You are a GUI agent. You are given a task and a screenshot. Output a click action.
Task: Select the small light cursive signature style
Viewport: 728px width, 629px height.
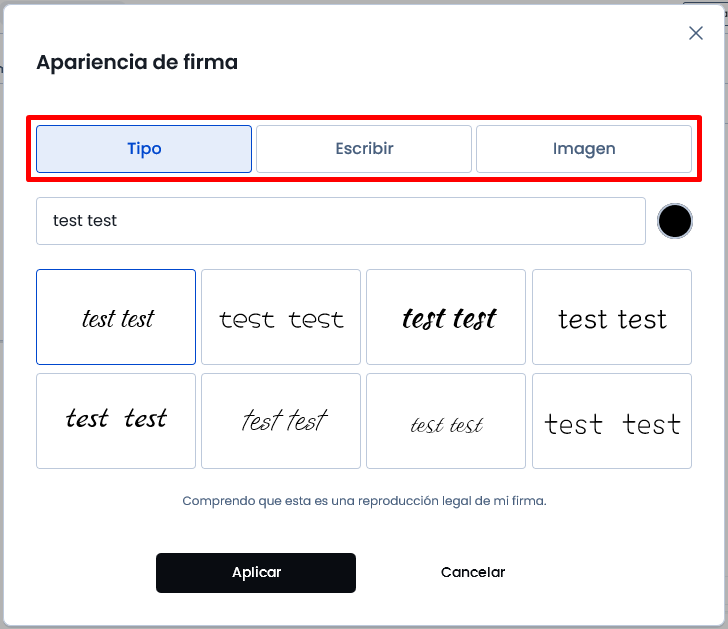446,421
